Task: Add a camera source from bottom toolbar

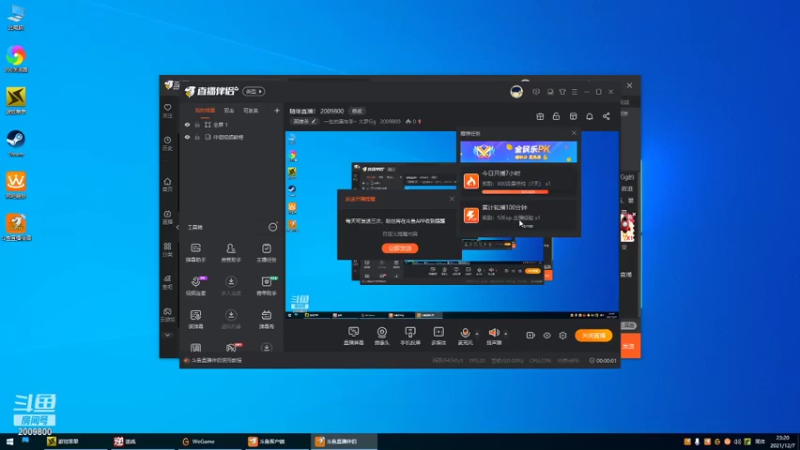Action: [382, 336]
